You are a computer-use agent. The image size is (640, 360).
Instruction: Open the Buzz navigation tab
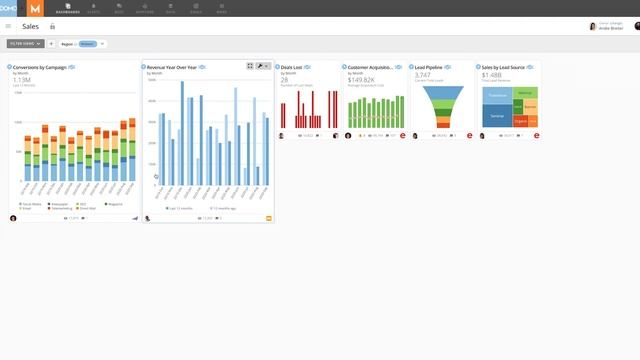click(119, 8)
